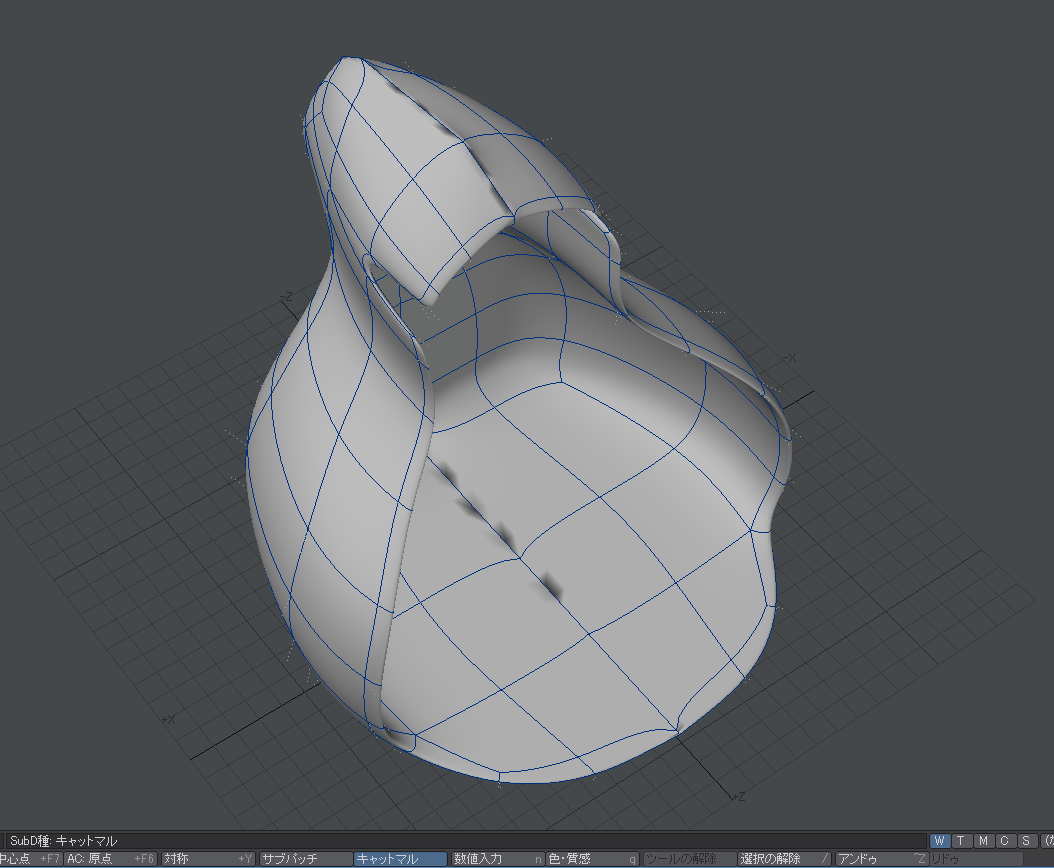Select the サブパッチ subpatch button

pyautogui.click(x=305, y=859)
